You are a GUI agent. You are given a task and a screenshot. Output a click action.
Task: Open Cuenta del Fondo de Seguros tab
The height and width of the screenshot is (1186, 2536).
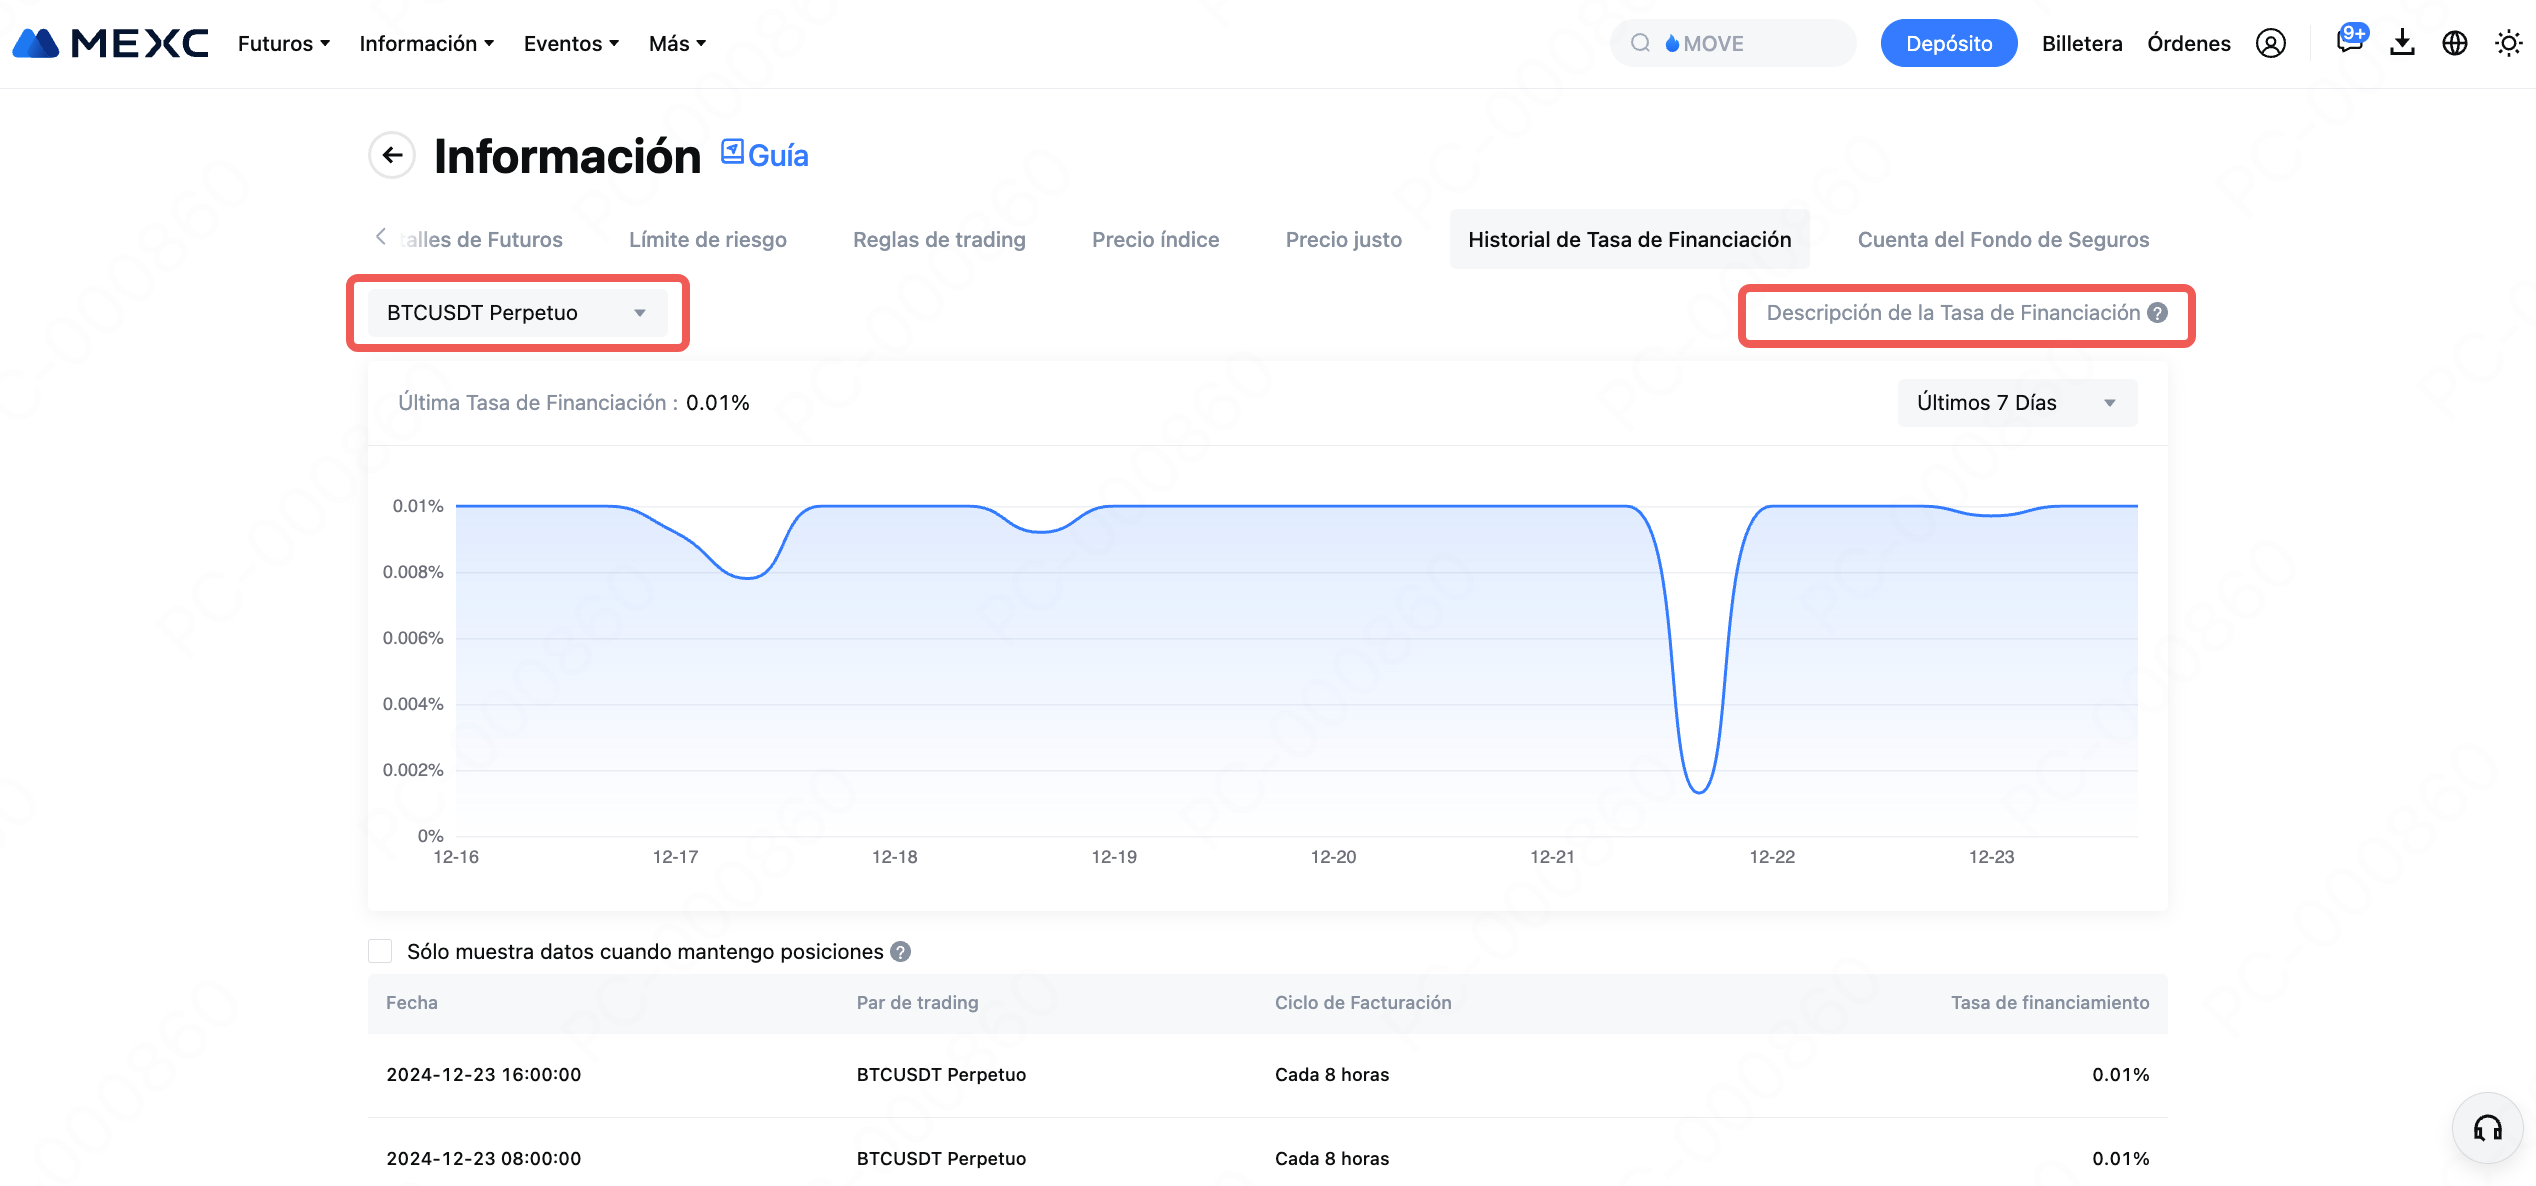tap(2003, 240)
